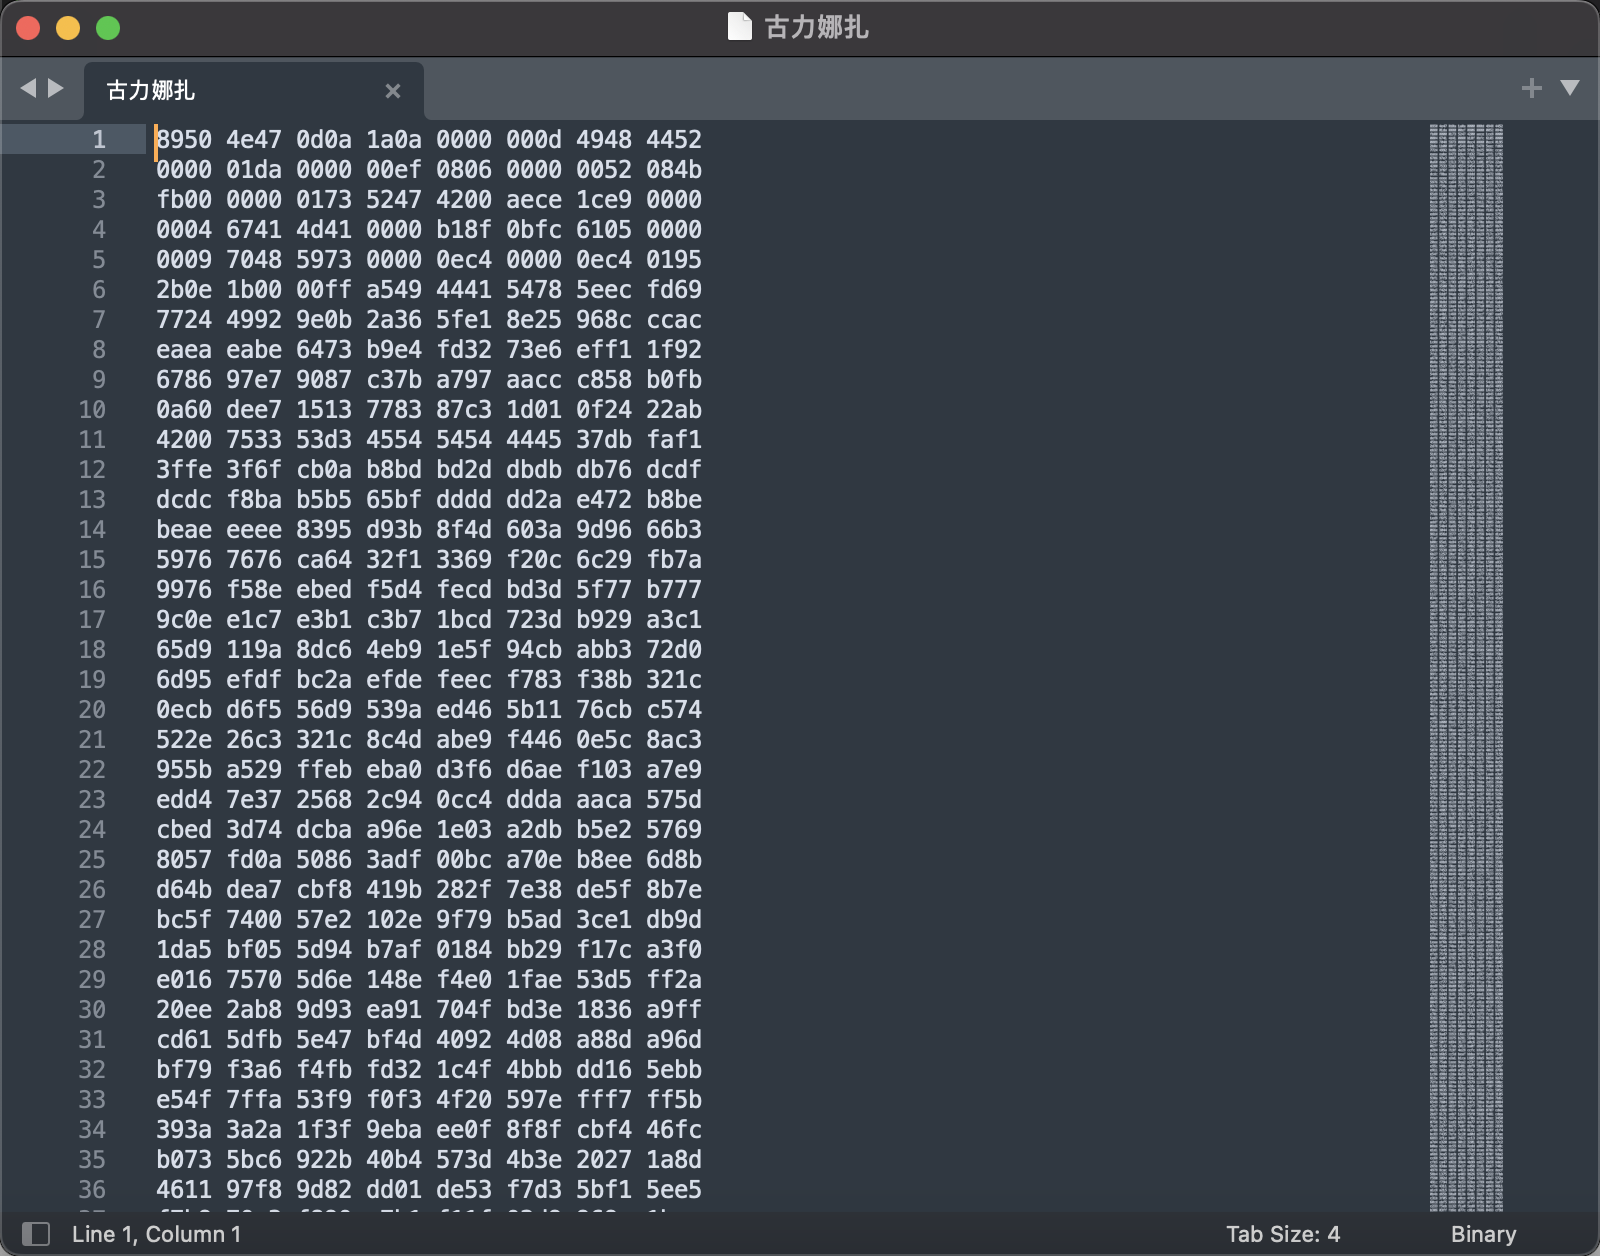
Task: Minimize window with the yellow button
Action: [68, 28]
